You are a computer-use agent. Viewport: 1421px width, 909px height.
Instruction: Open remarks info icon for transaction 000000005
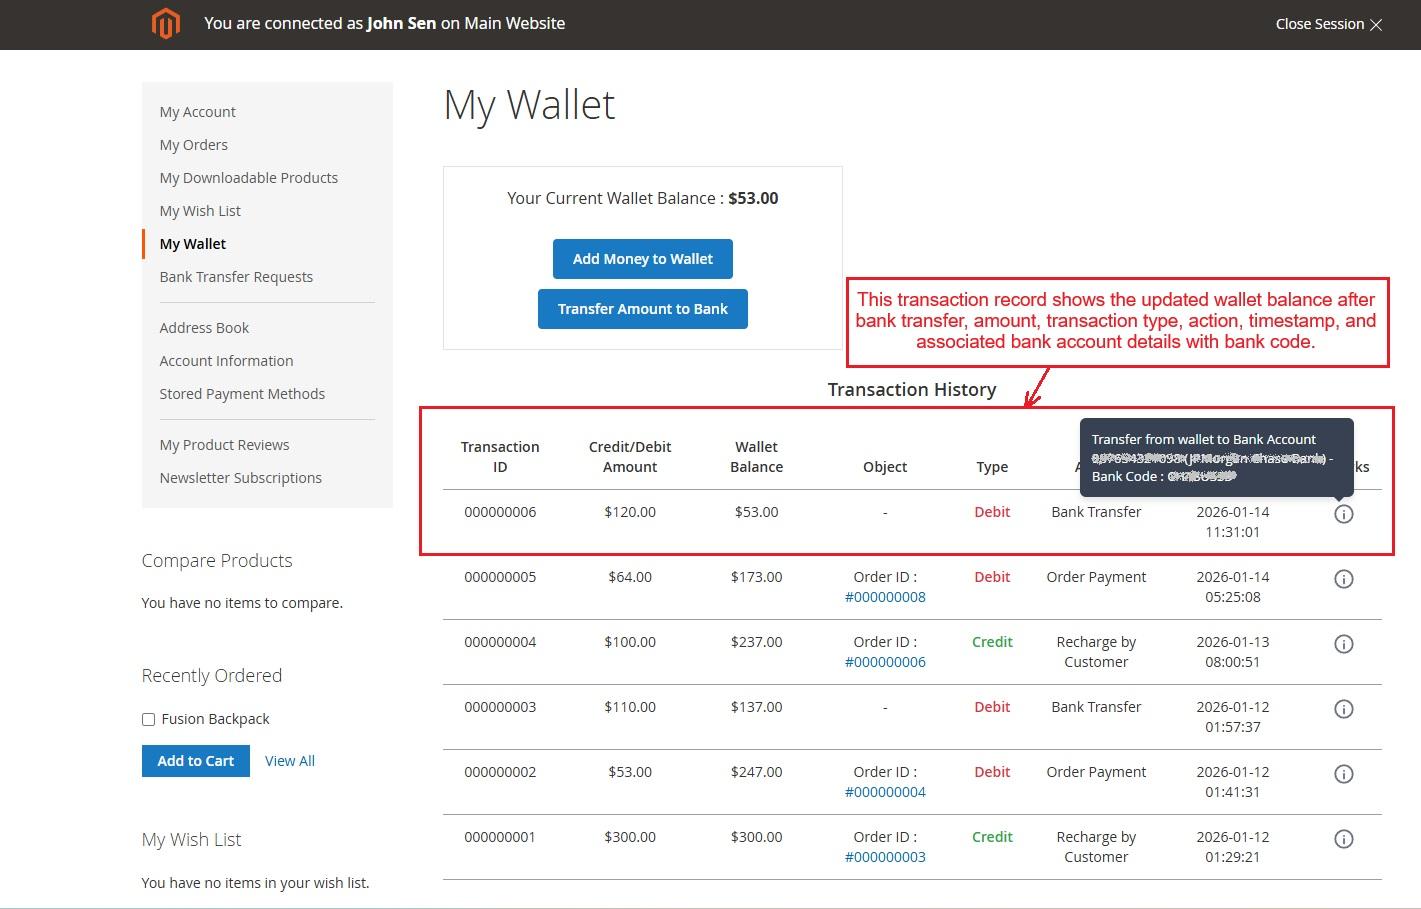tap(1343, 579)
